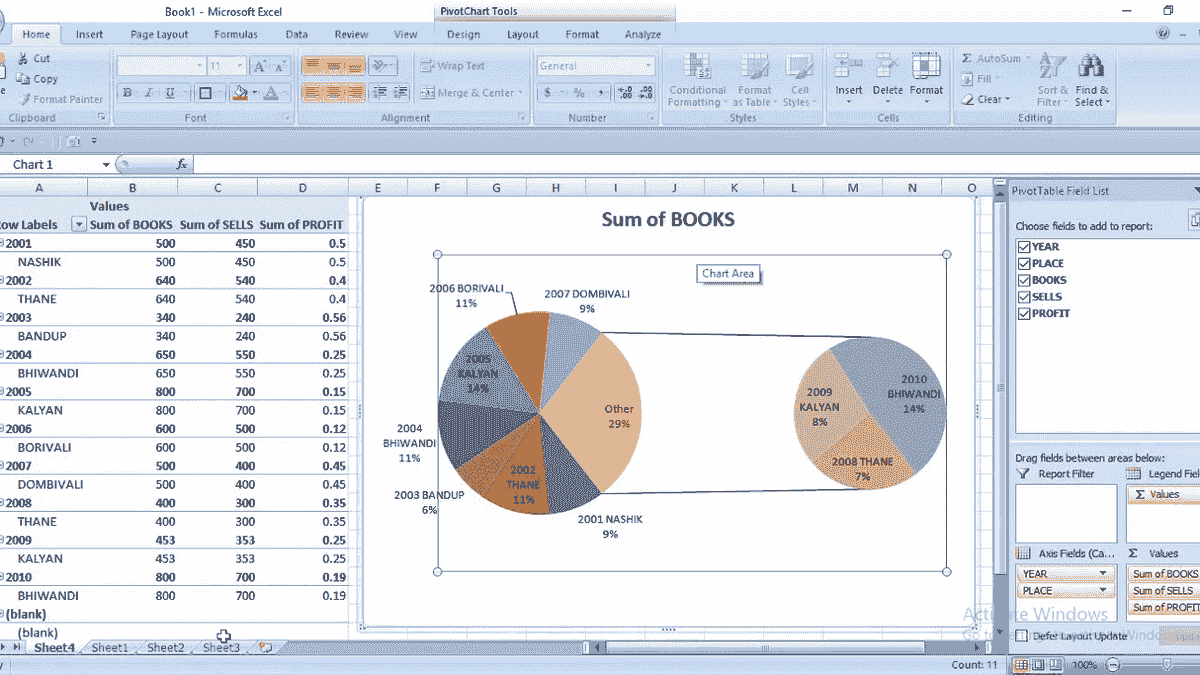Click the Copy icon in Clipboard group

tap(23, 79)
